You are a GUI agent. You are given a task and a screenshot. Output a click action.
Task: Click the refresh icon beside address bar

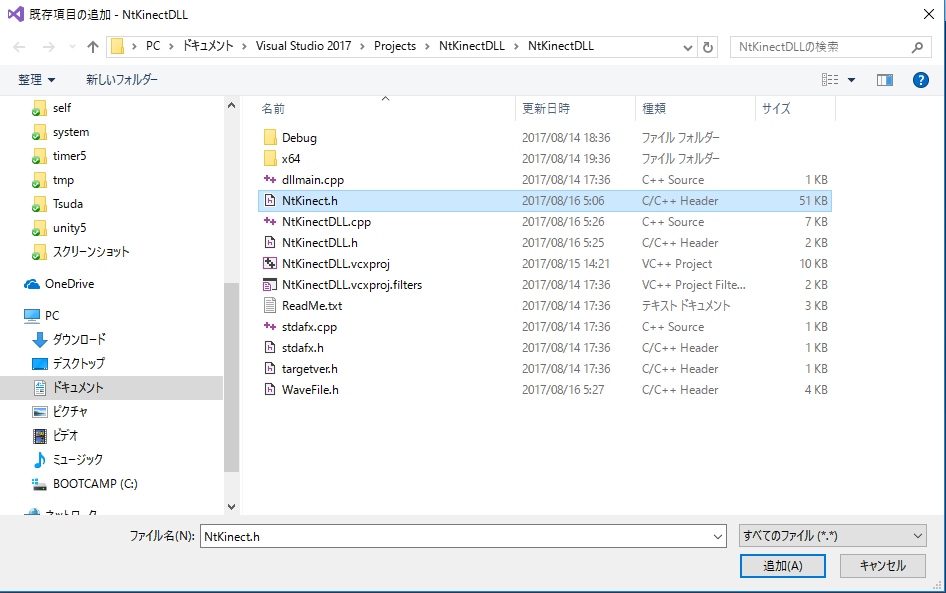click(x=708, y=47)
